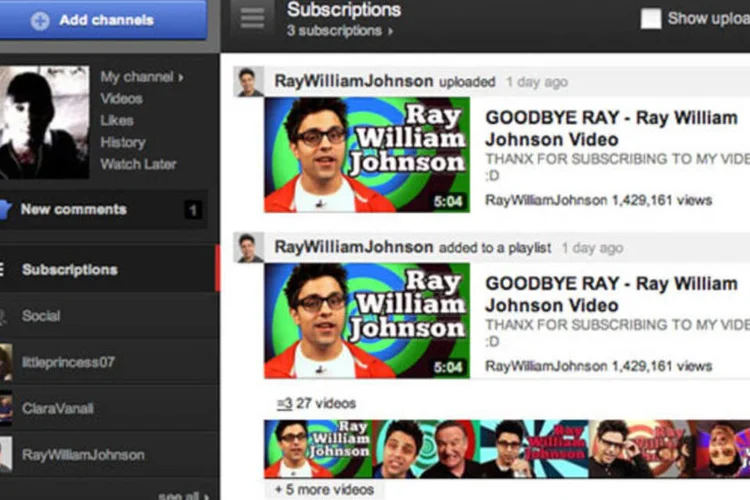Open the playlist post's GOODBYE RAY title
The width and height of the screenshot is (750, 500).
[611, 294]
